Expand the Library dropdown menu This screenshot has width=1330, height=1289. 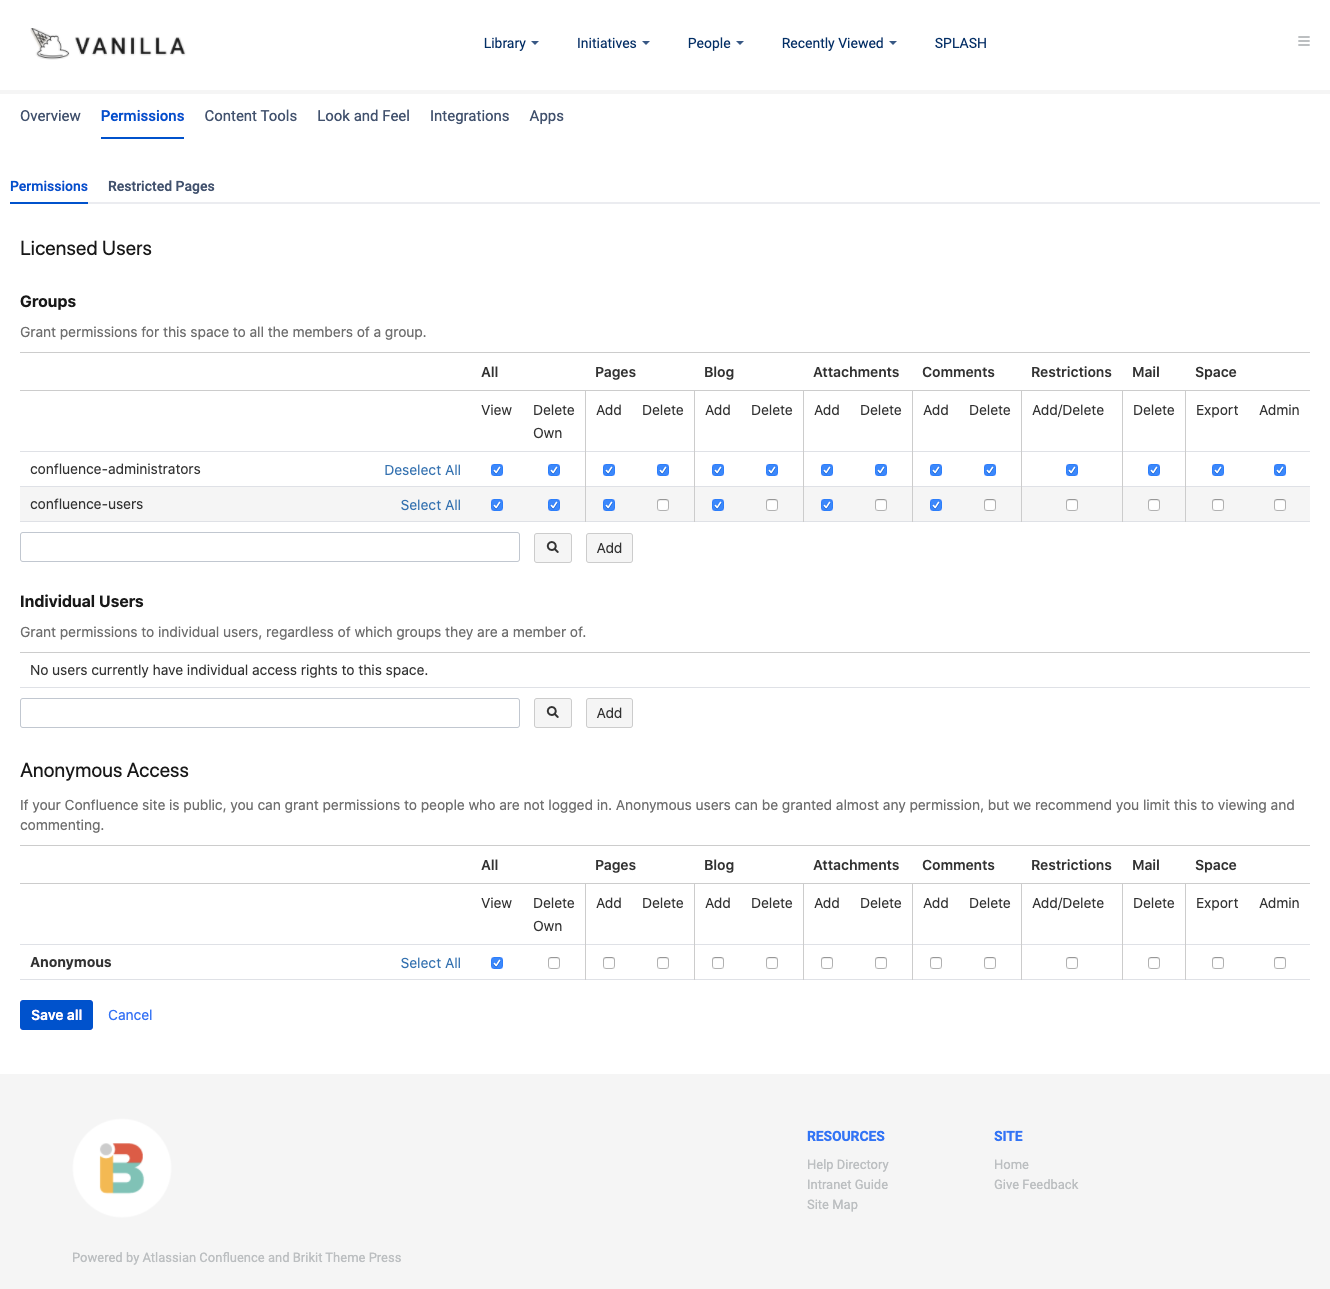(x=511, y=43)
